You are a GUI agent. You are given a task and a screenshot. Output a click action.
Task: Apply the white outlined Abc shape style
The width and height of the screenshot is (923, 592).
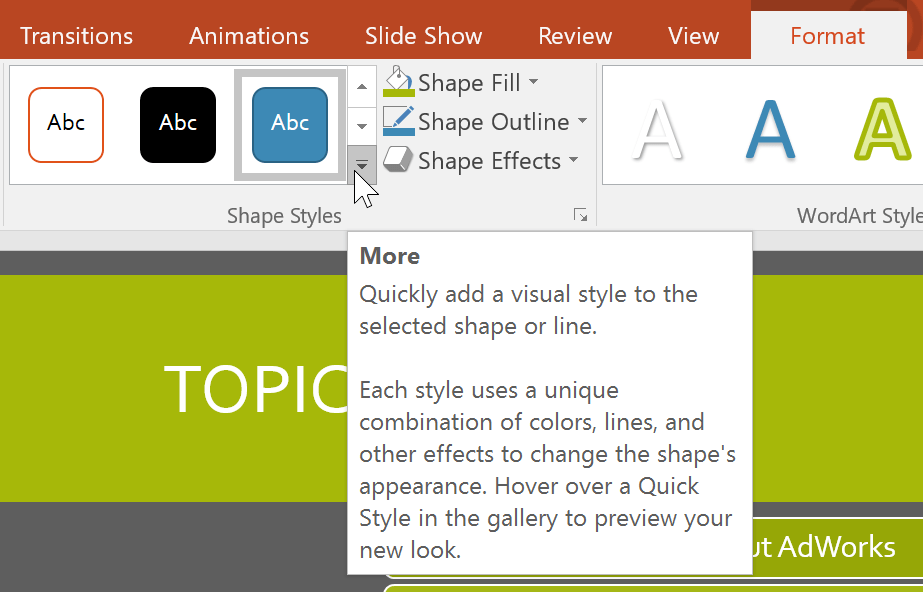coord(65,124)
